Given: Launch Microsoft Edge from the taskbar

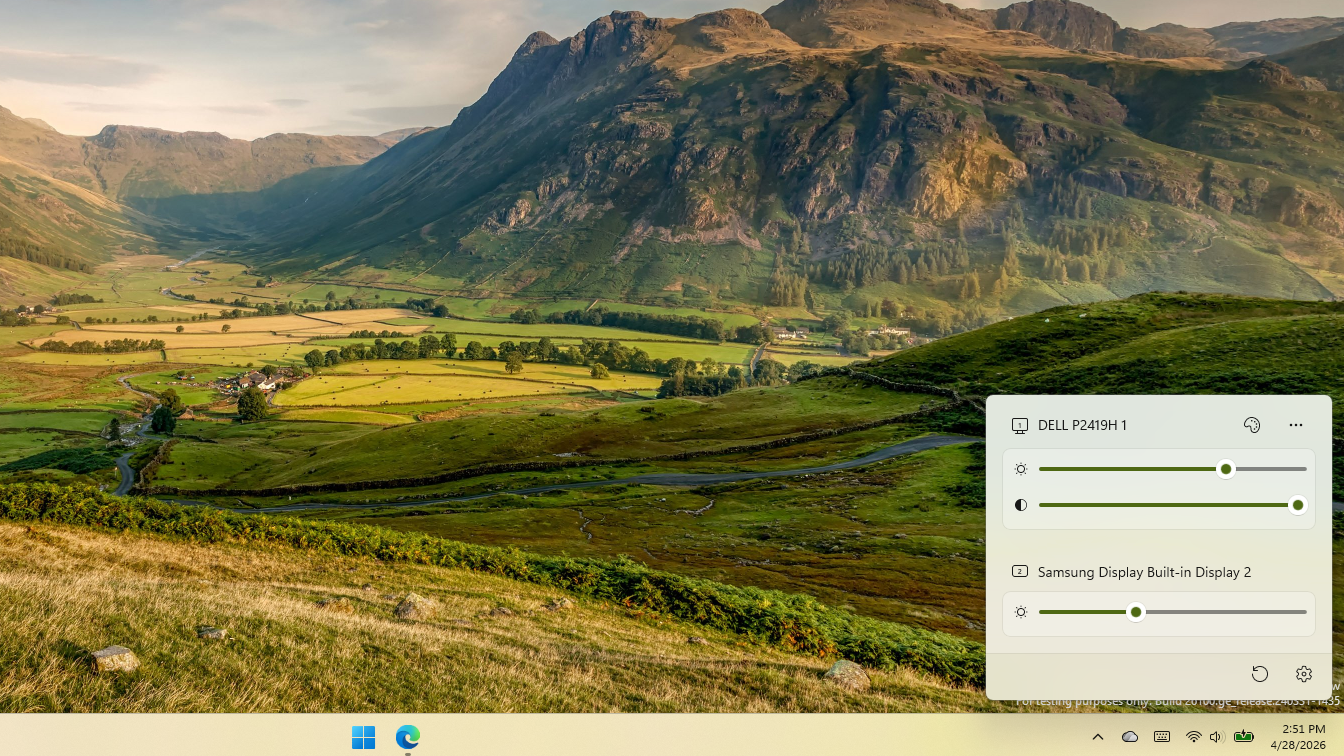Looking at the screenshot, I should 406,737.
